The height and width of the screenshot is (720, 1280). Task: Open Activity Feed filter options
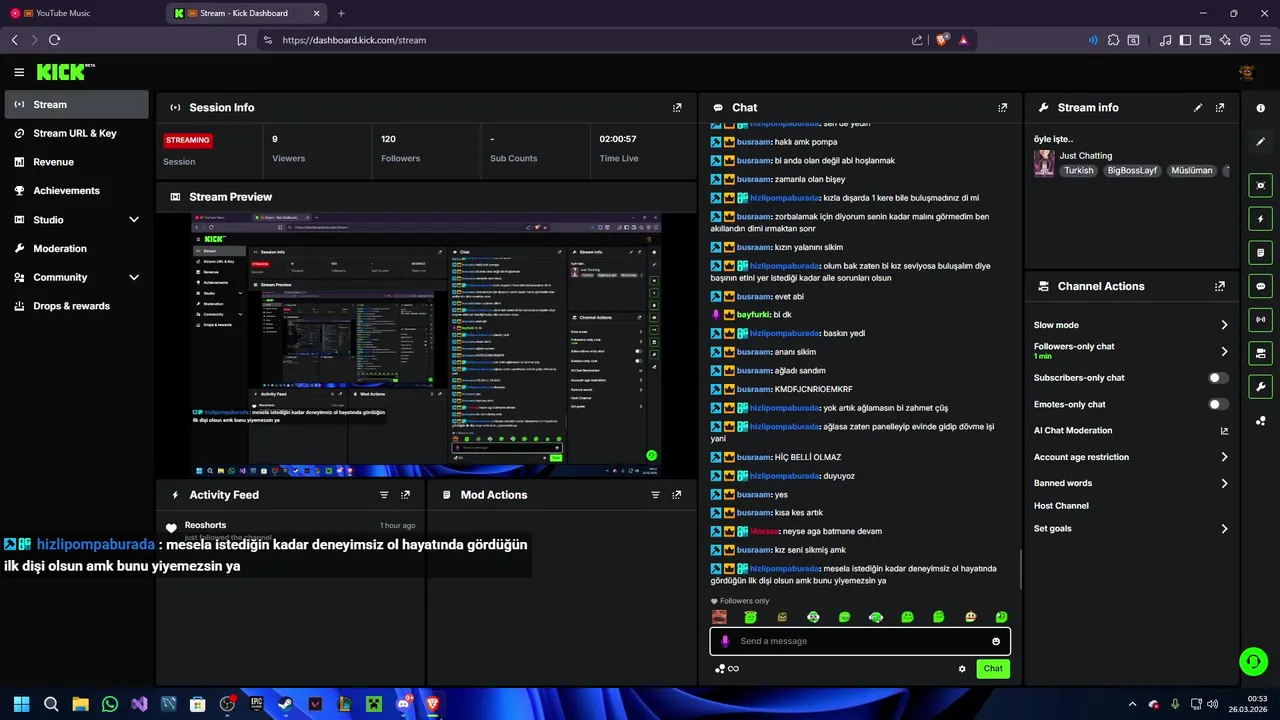(384, 495)
